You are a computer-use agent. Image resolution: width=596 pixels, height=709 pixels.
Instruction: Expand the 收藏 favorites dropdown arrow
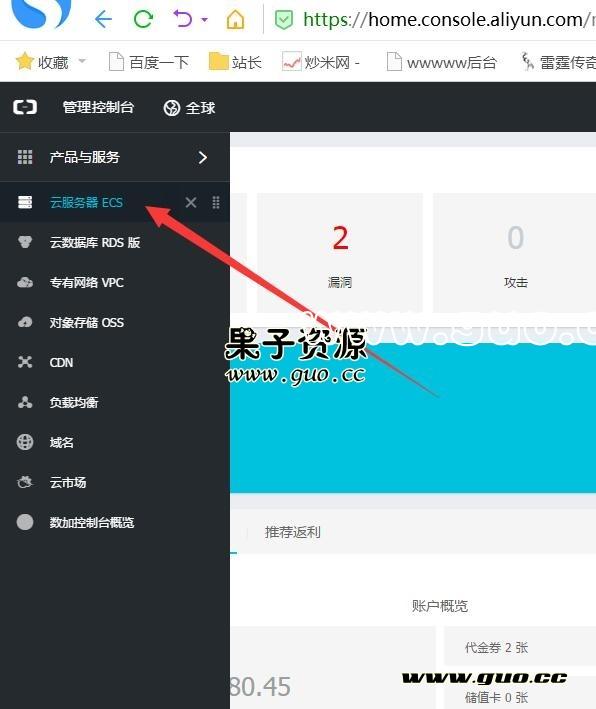pyautogui.click(x=82, y=61)
